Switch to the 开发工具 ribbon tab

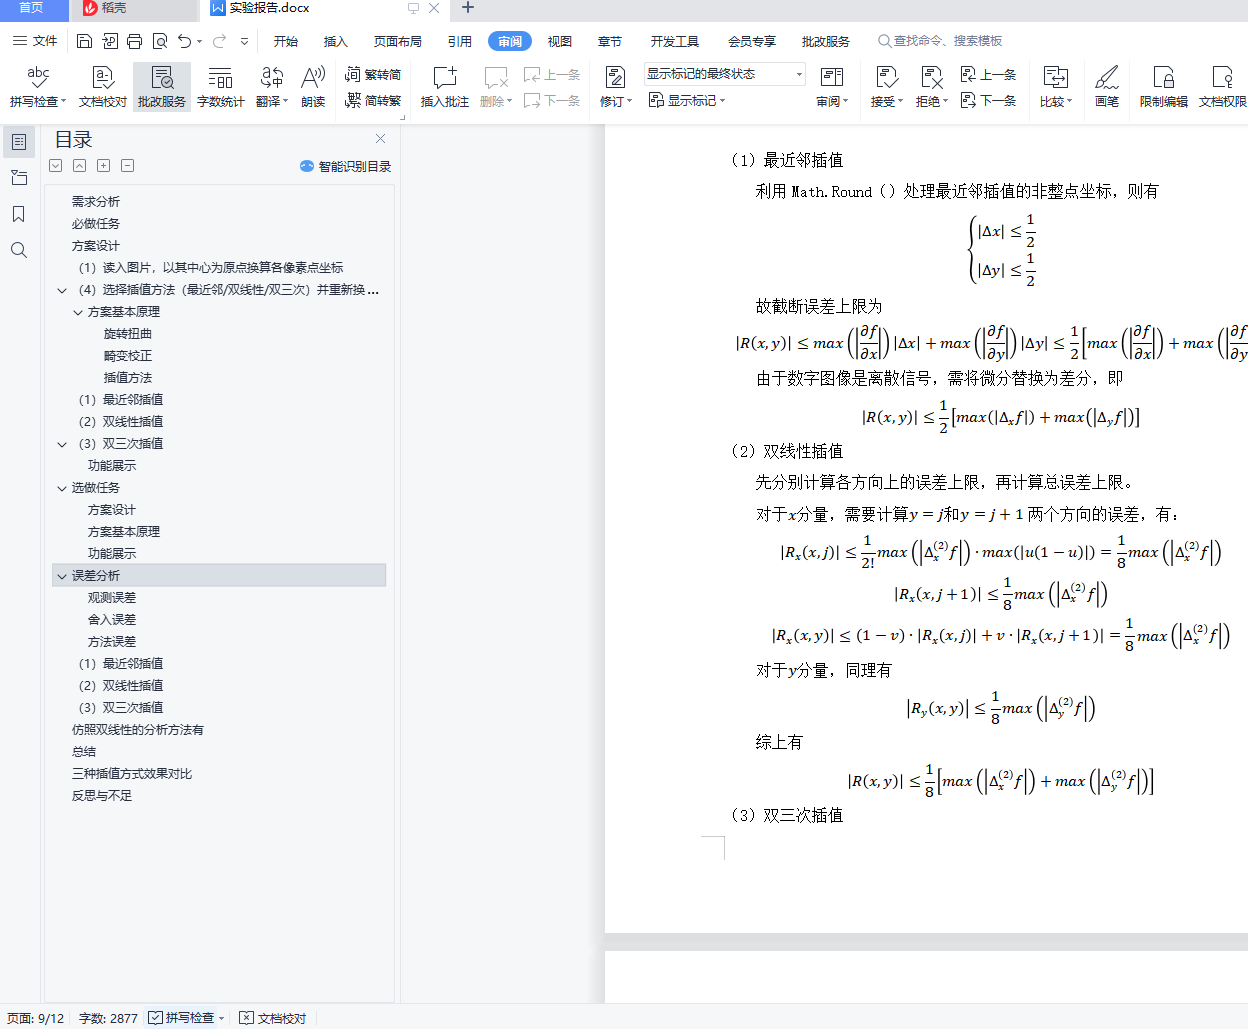[675, 41]
